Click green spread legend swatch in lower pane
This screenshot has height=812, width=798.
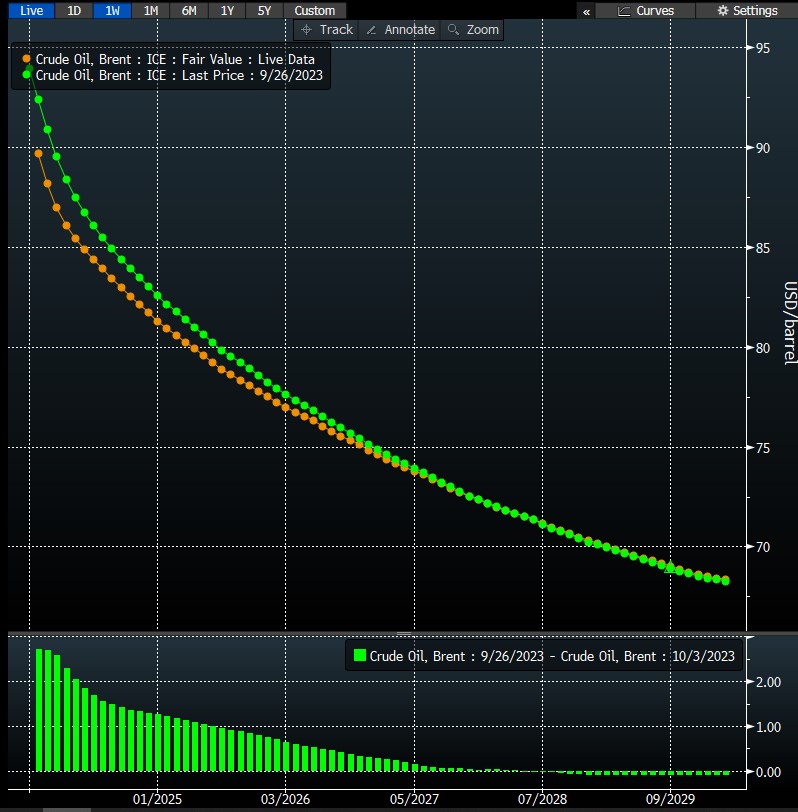point(359,656)
